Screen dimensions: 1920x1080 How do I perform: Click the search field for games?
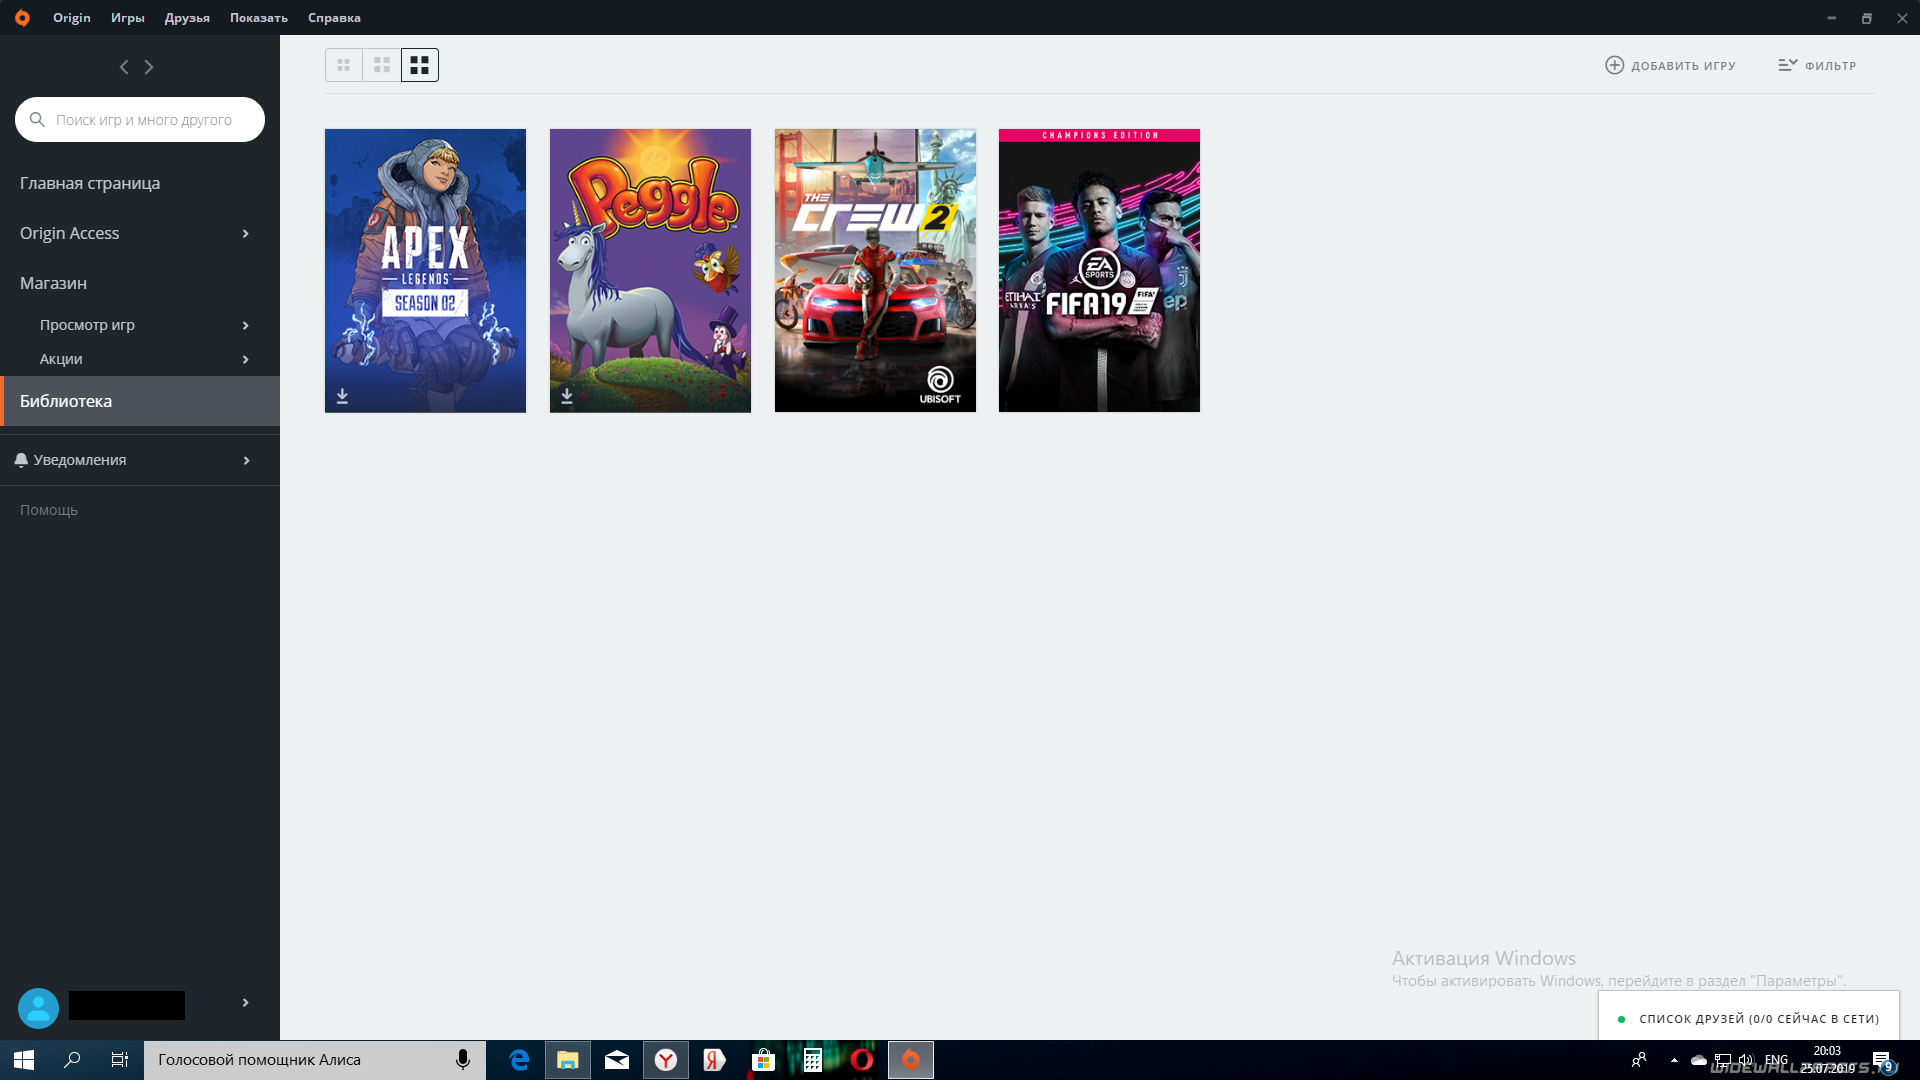140,120
